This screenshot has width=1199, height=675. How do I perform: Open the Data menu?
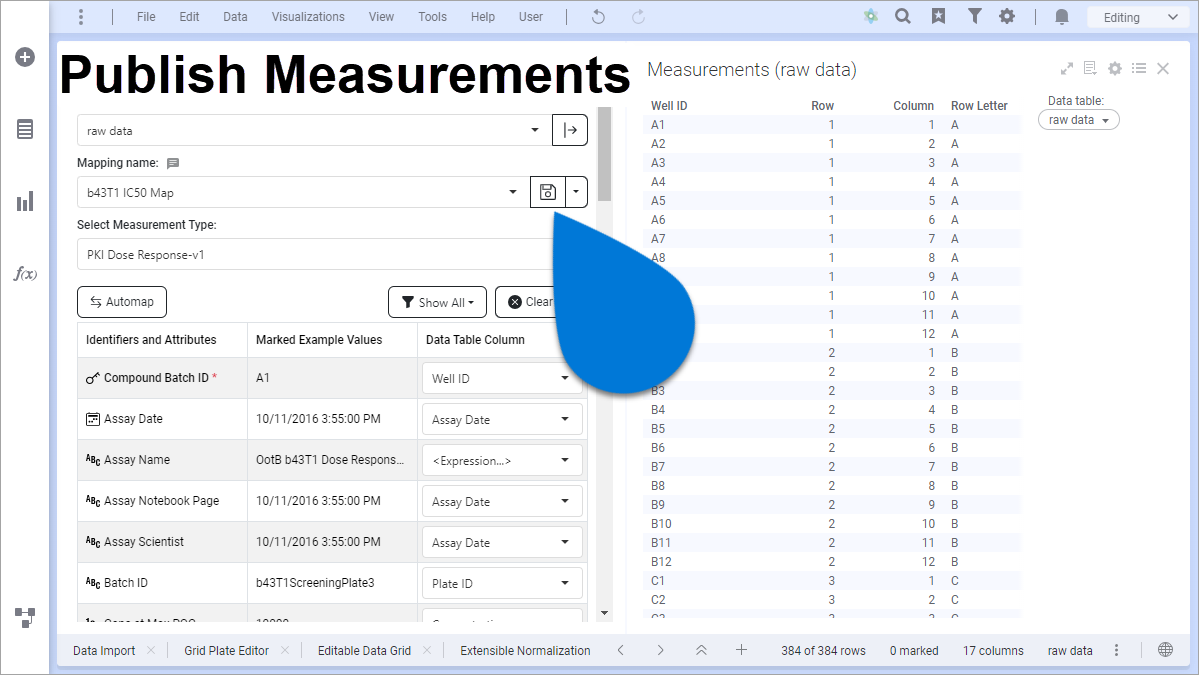click(x=235, y=17)
